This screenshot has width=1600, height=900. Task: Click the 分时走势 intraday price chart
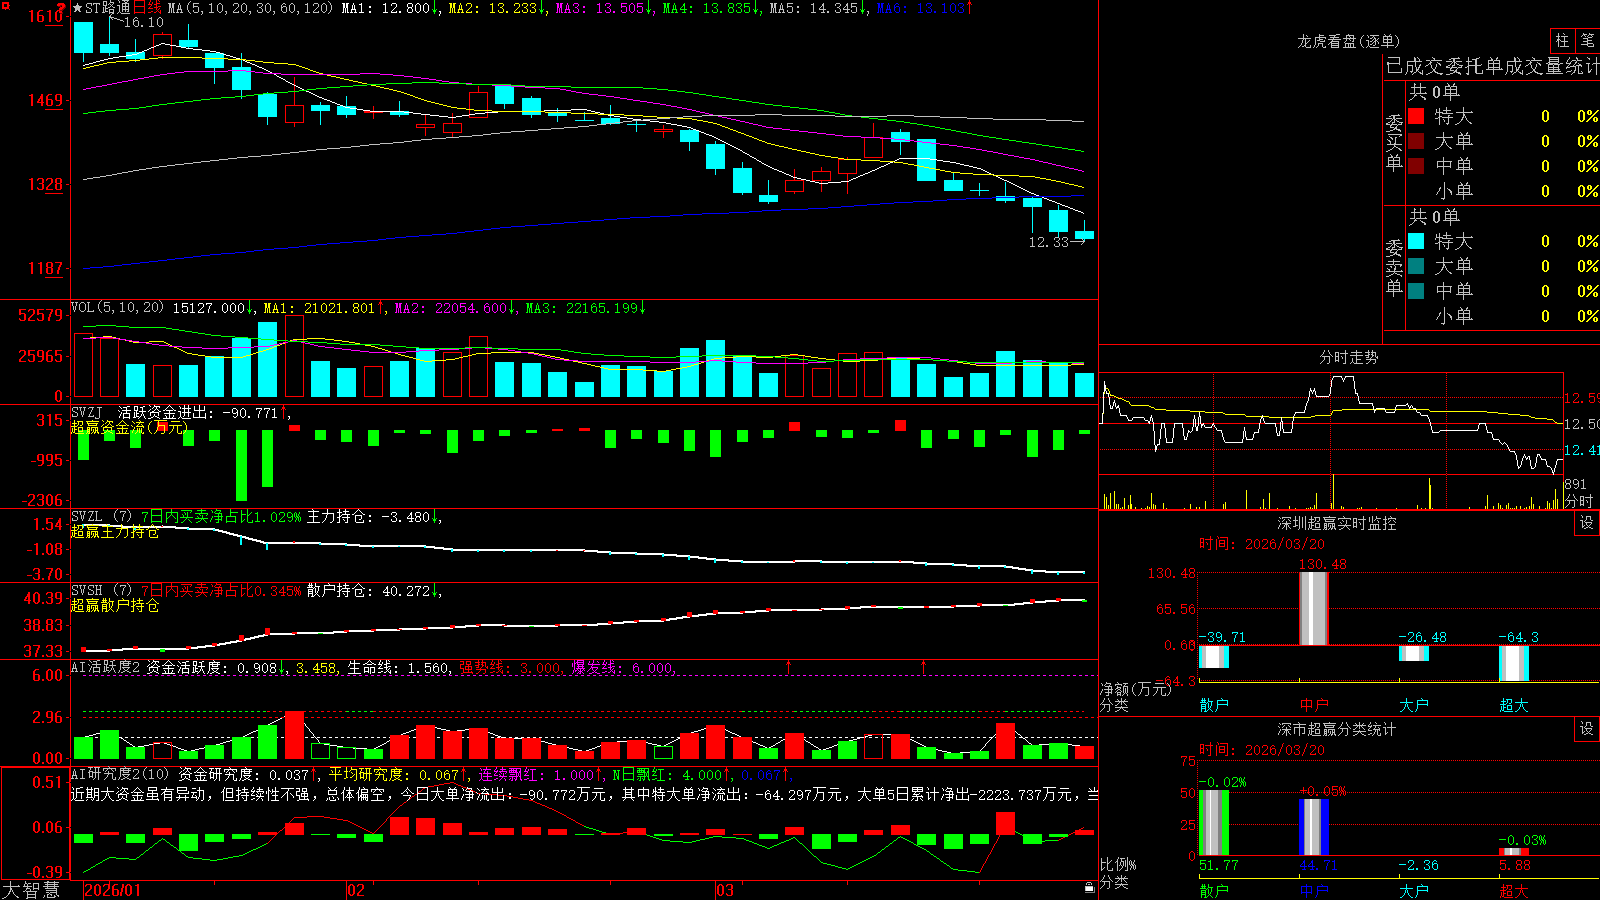pos(1331,424)
